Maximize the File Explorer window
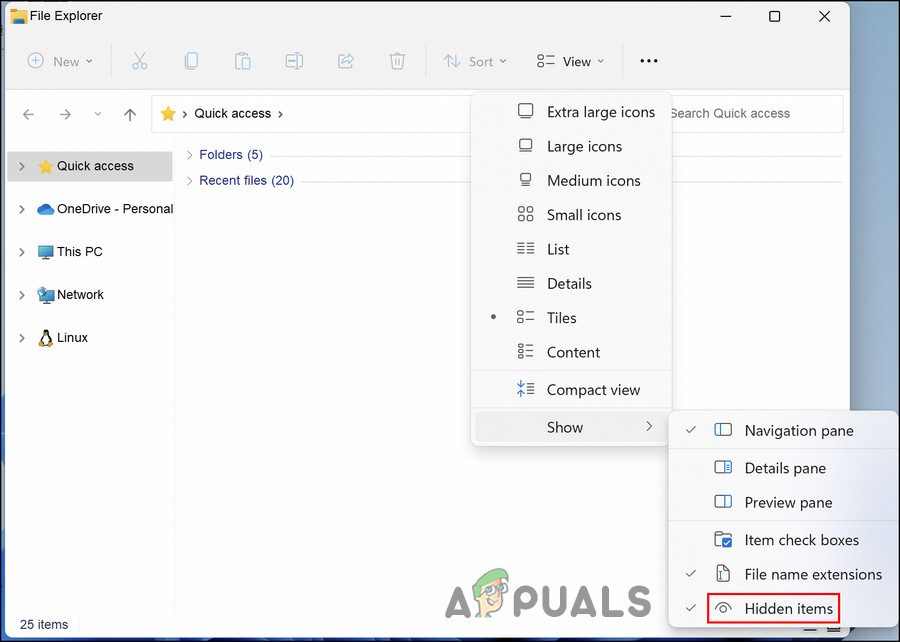This screenshot has width=900, height=642. coord(774,16)
